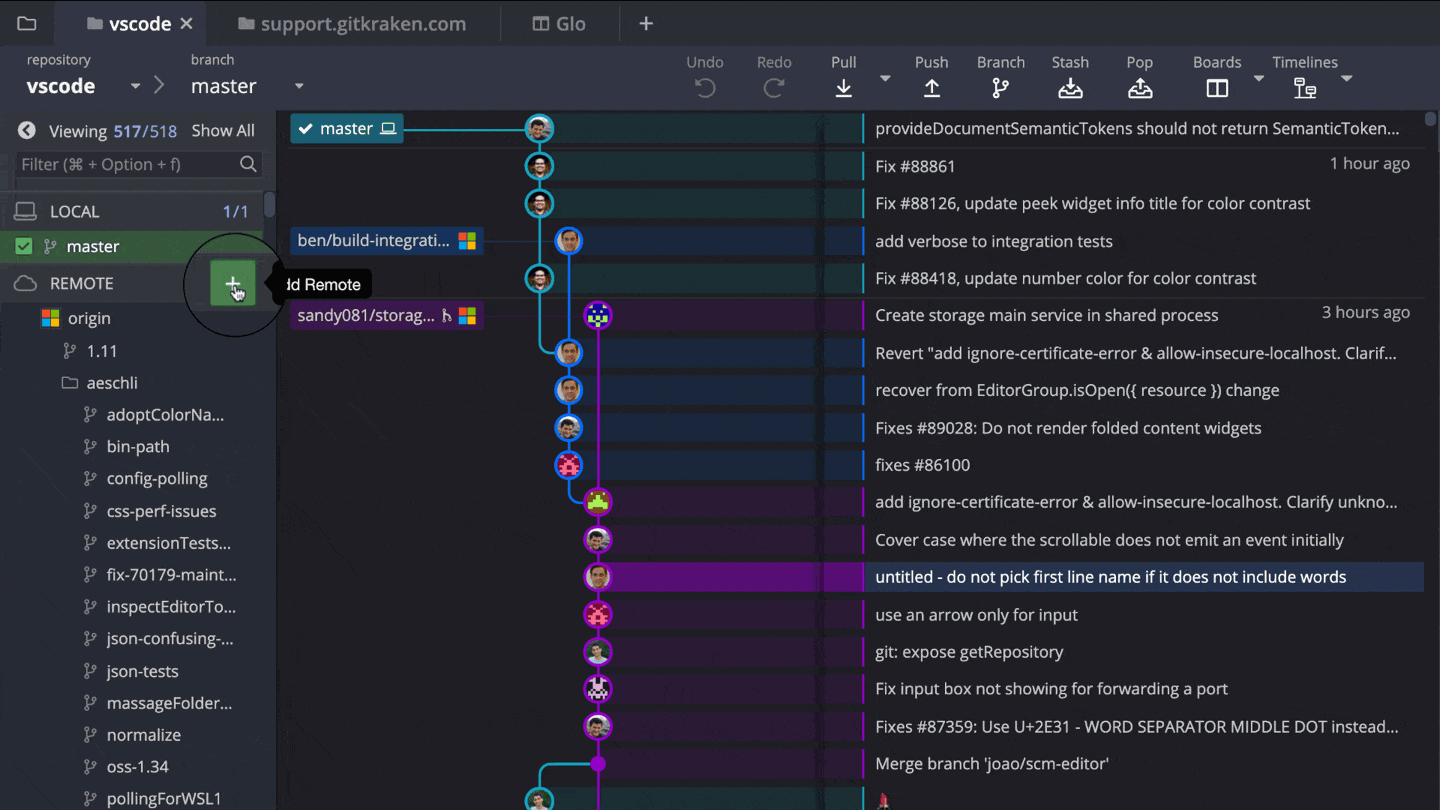
Task: Open the Pull options dropdown arrow
Action: point(885,78)
